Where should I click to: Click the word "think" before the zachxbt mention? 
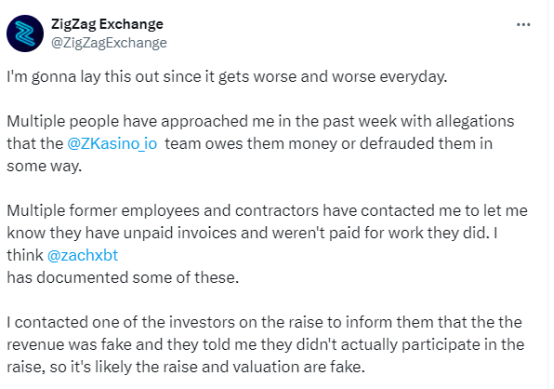click(25, 255)
